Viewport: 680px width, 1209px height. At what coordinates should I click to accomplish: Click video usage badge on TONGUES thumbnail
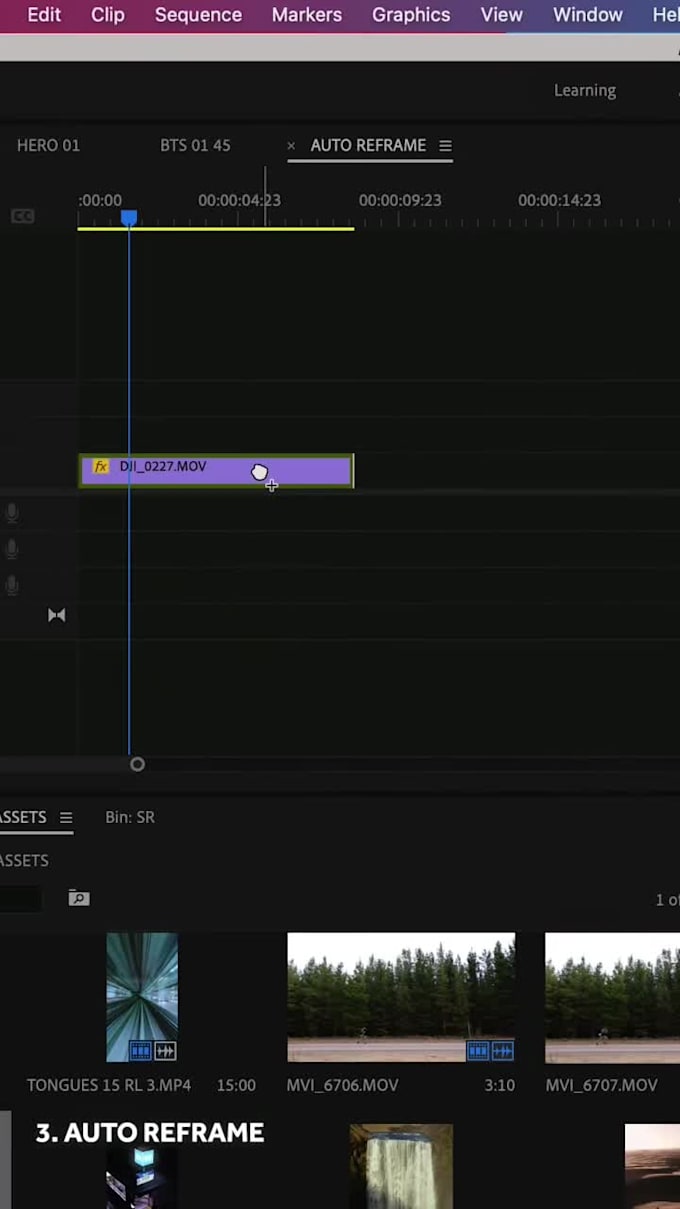tap(140, 1050)
